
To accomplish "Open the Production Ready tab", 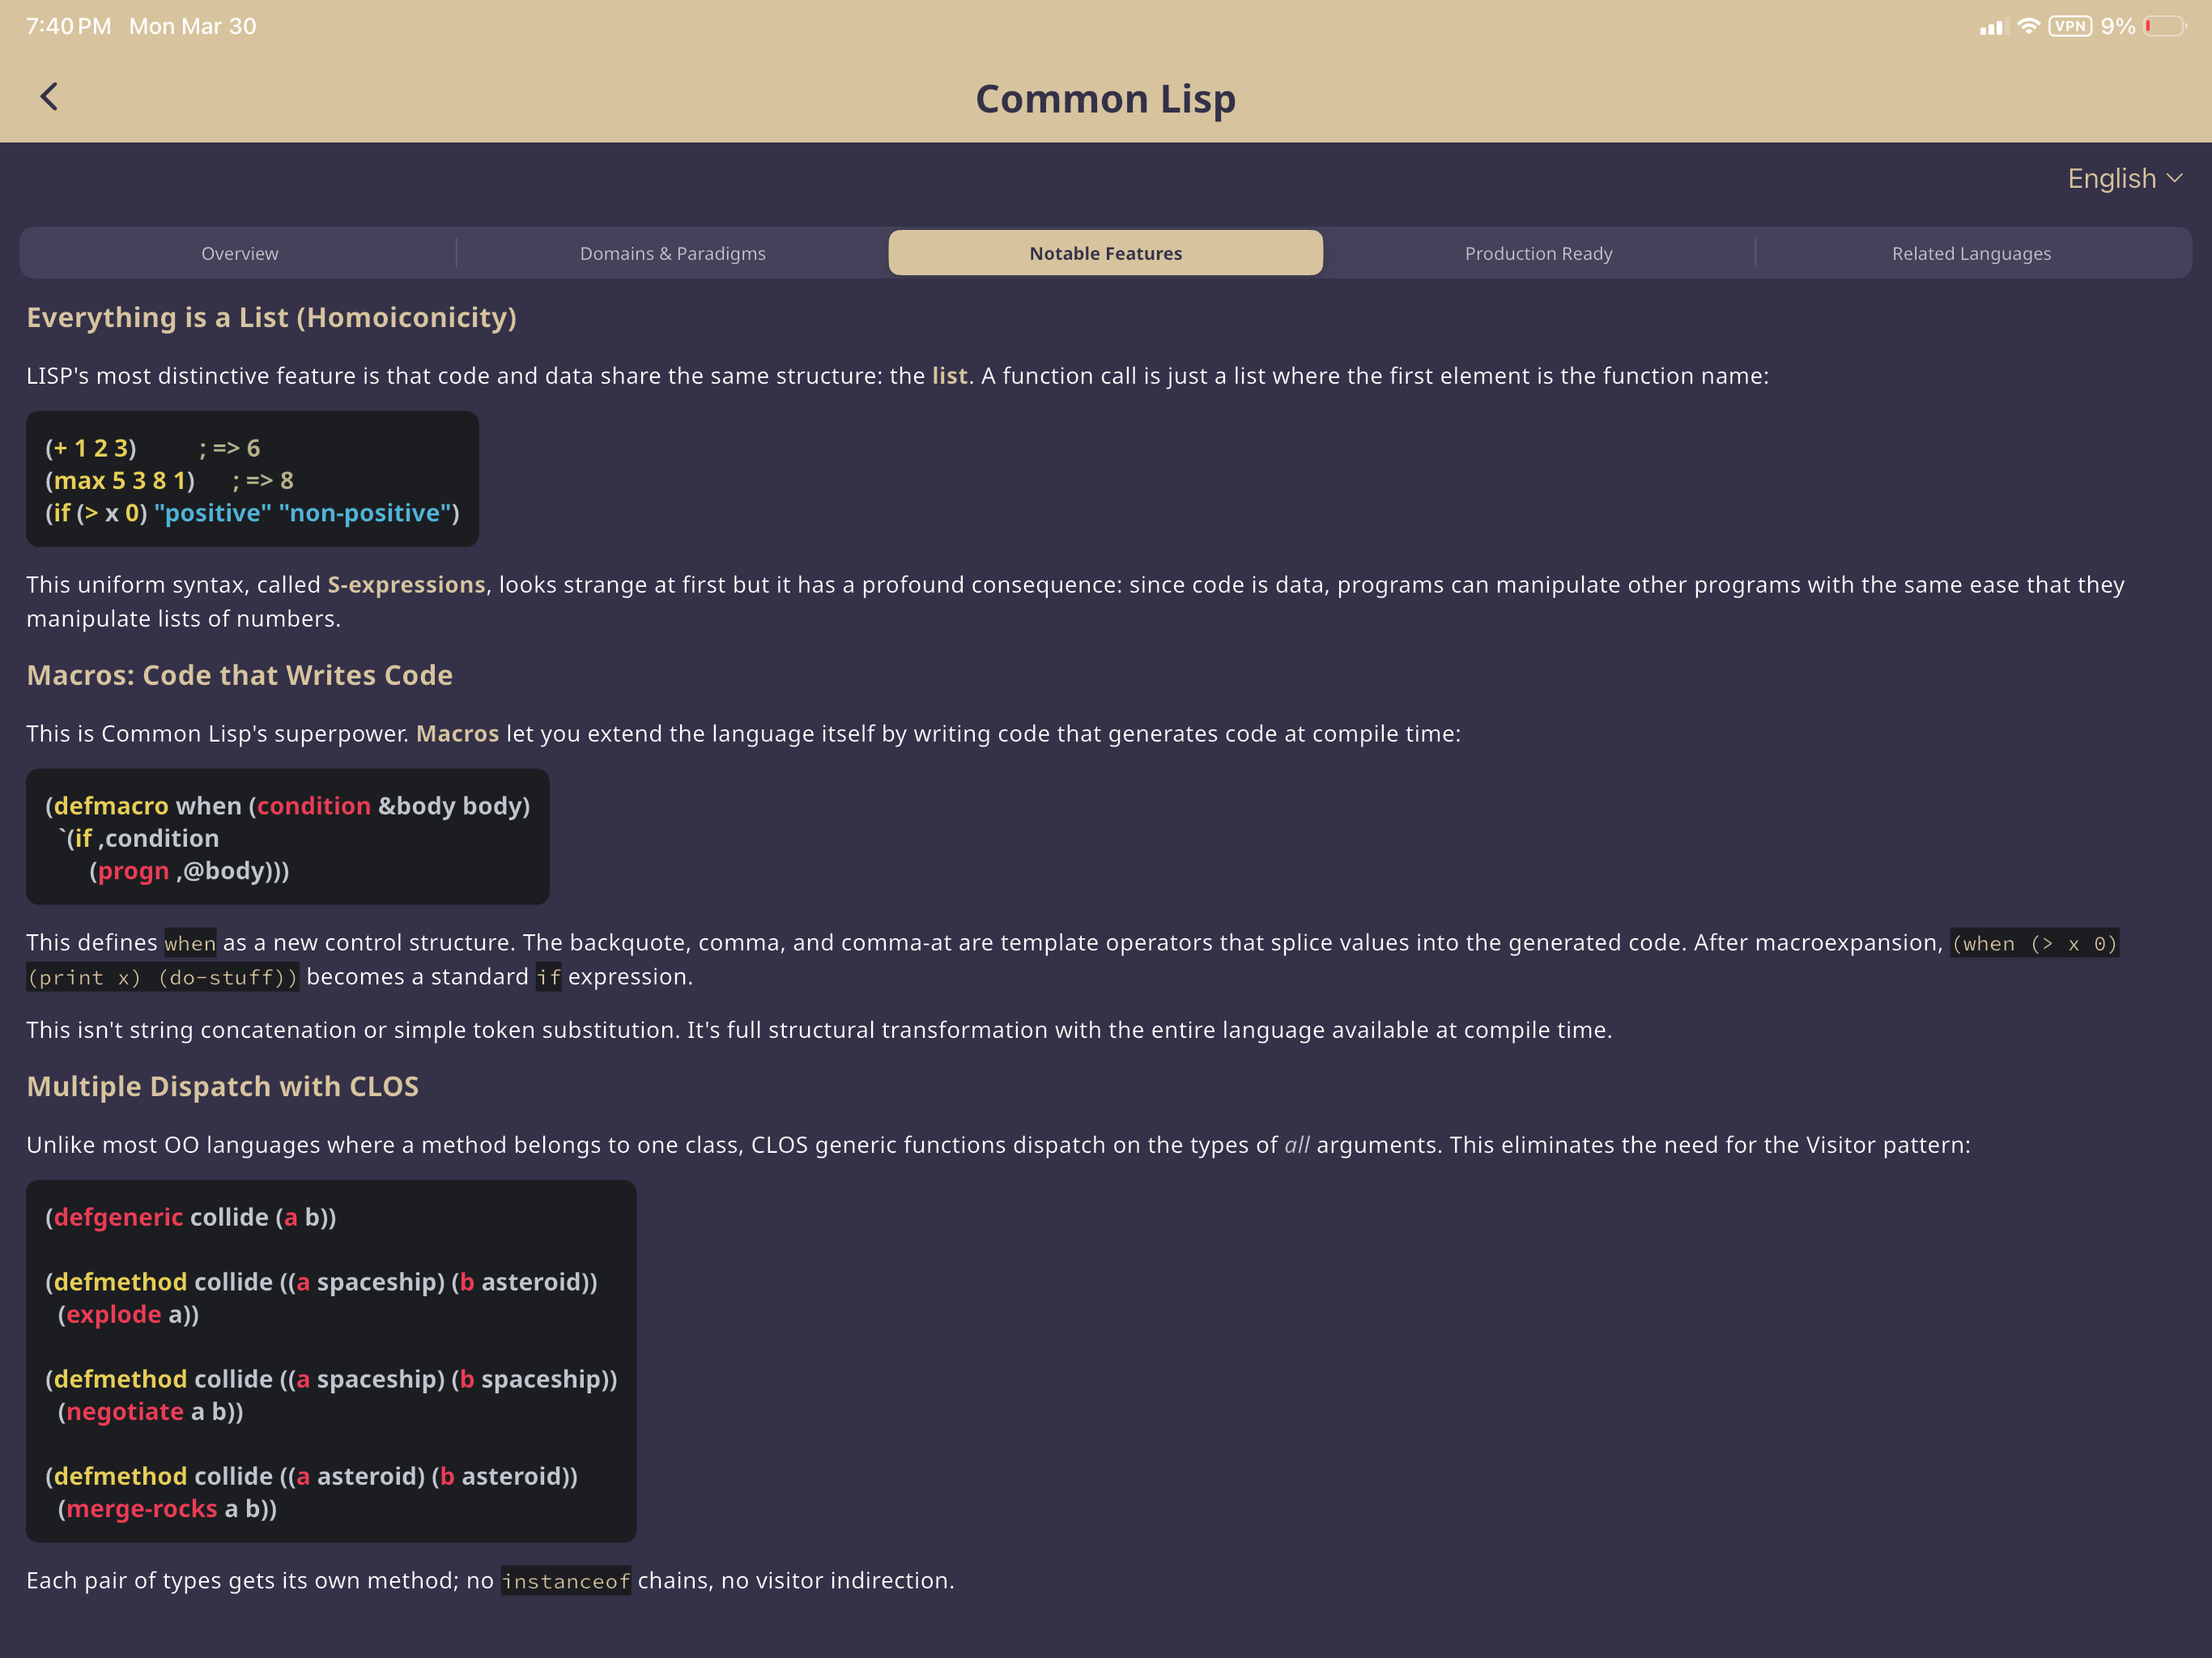I will 1538,253.
